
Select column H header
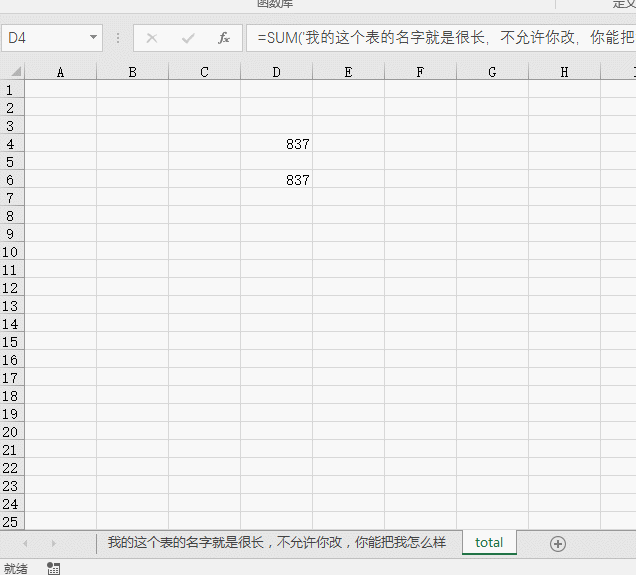point(565,72)
